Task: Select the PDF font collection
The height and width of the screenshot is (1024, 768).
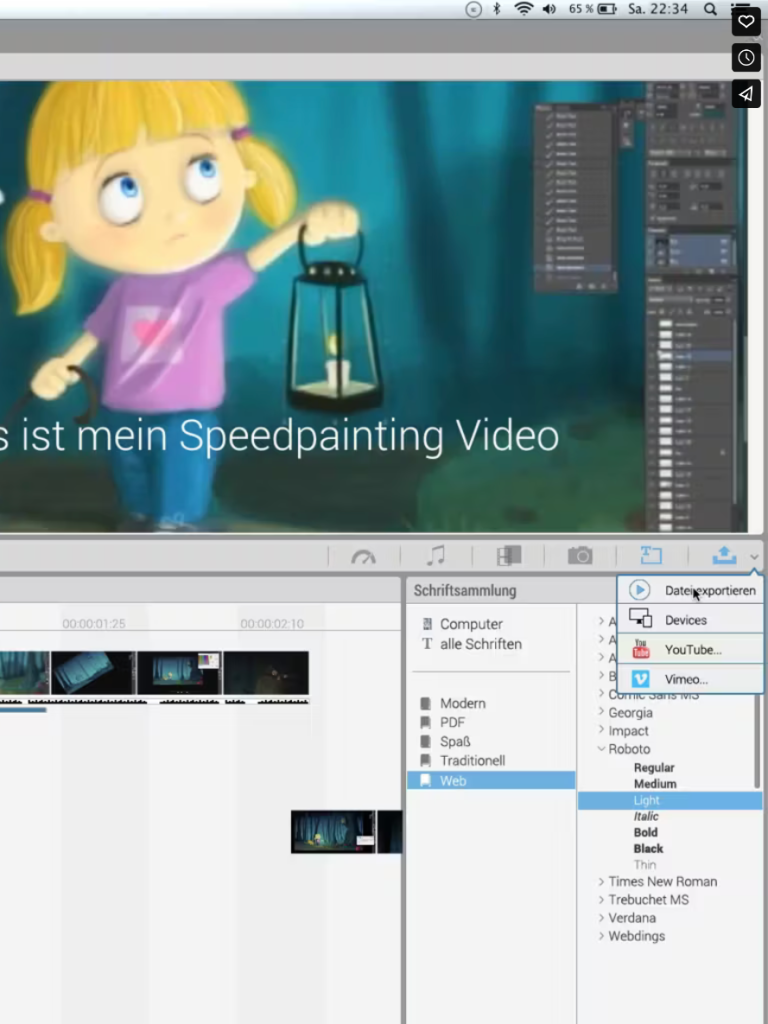Action: tap(452, 722)
